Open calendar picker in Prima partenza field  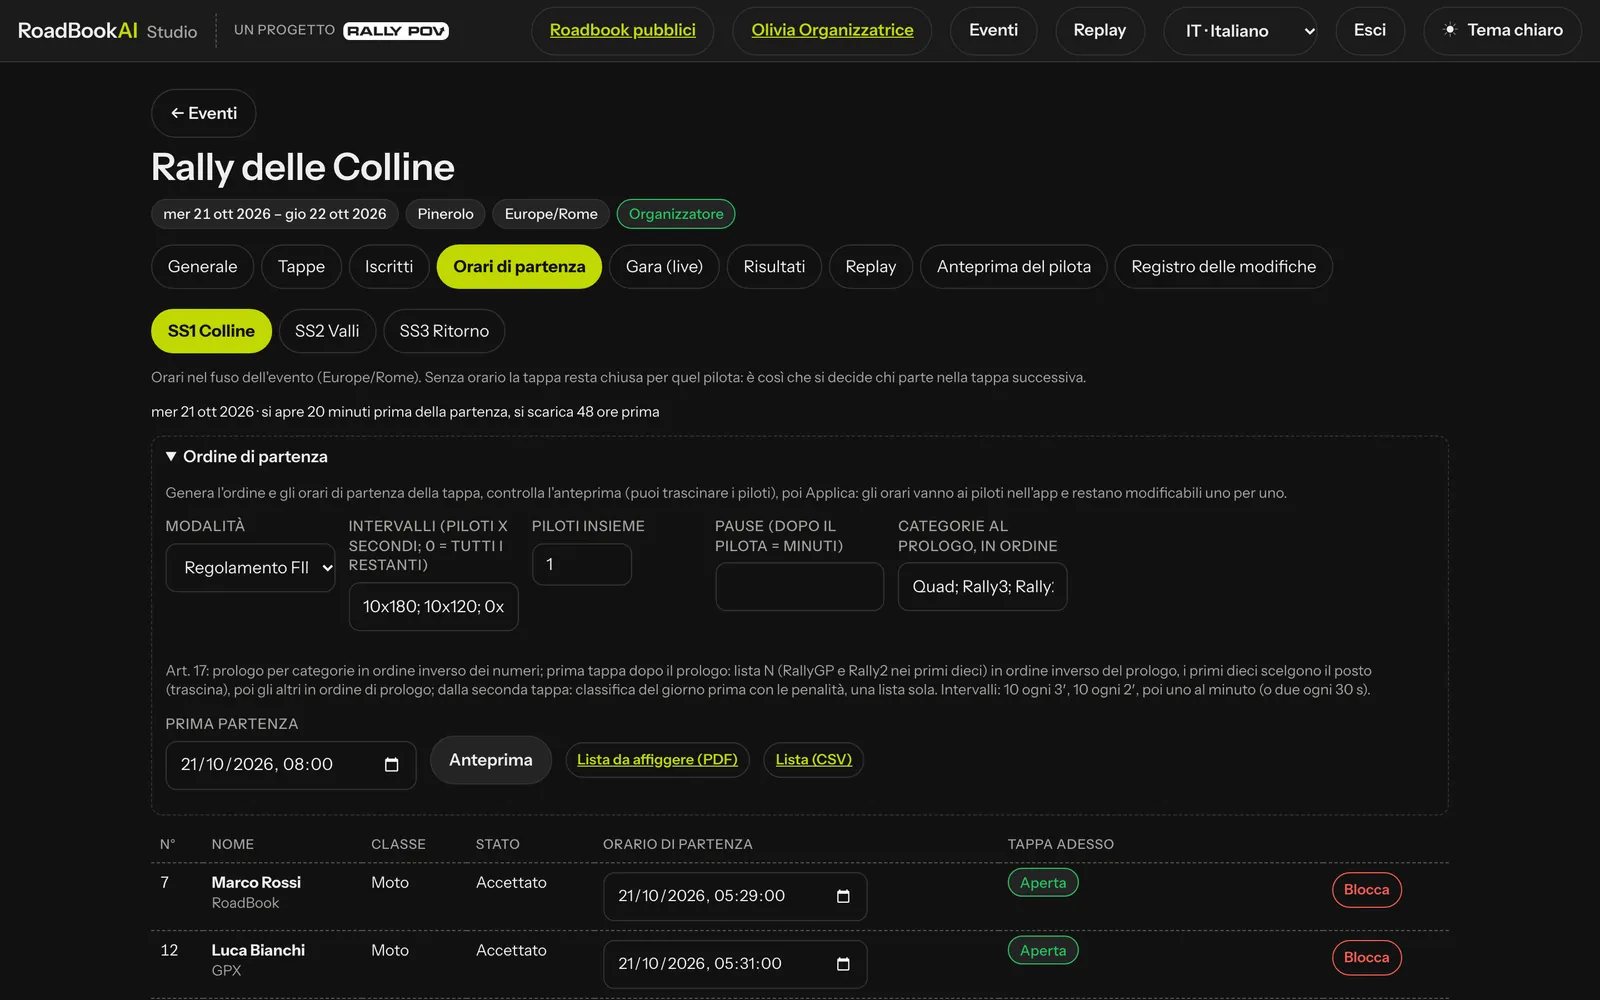click(x=391, y=765)
